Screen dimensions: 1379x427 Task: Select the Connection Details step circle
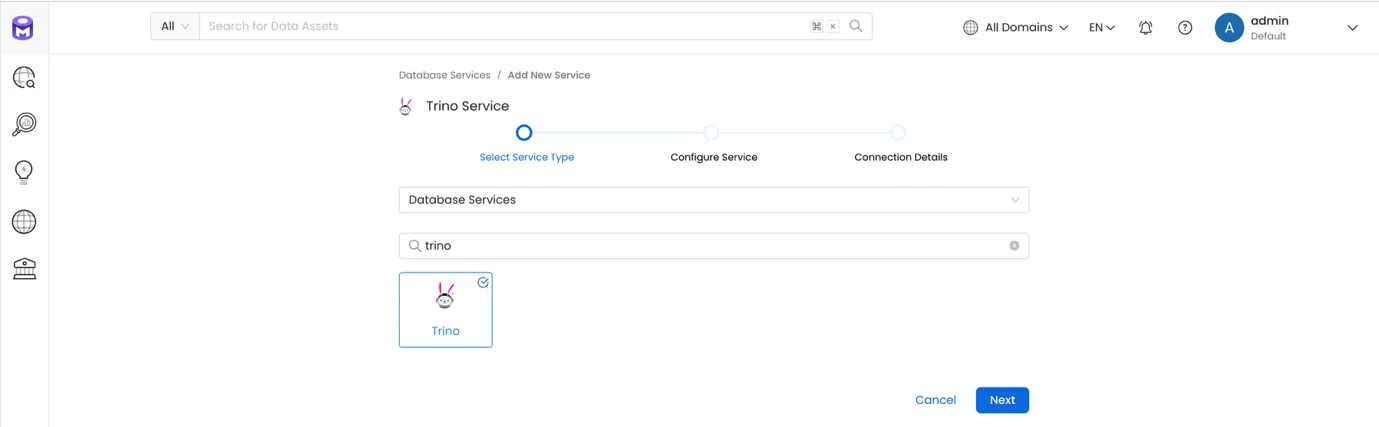pos(898,133)
